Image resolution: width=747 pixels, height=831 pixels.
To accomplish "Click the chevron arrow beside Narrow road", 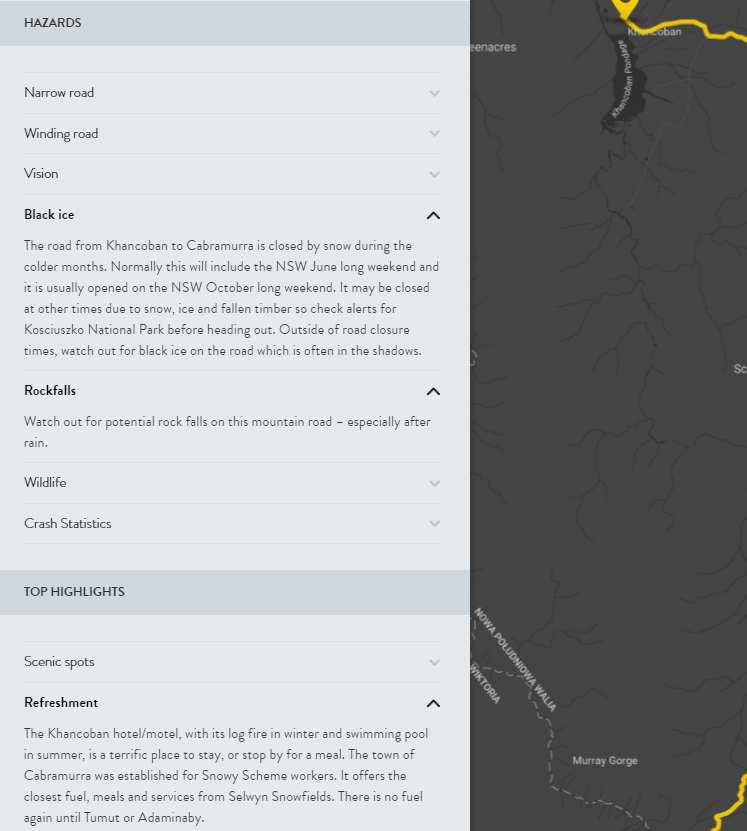I will click(433, 93).
